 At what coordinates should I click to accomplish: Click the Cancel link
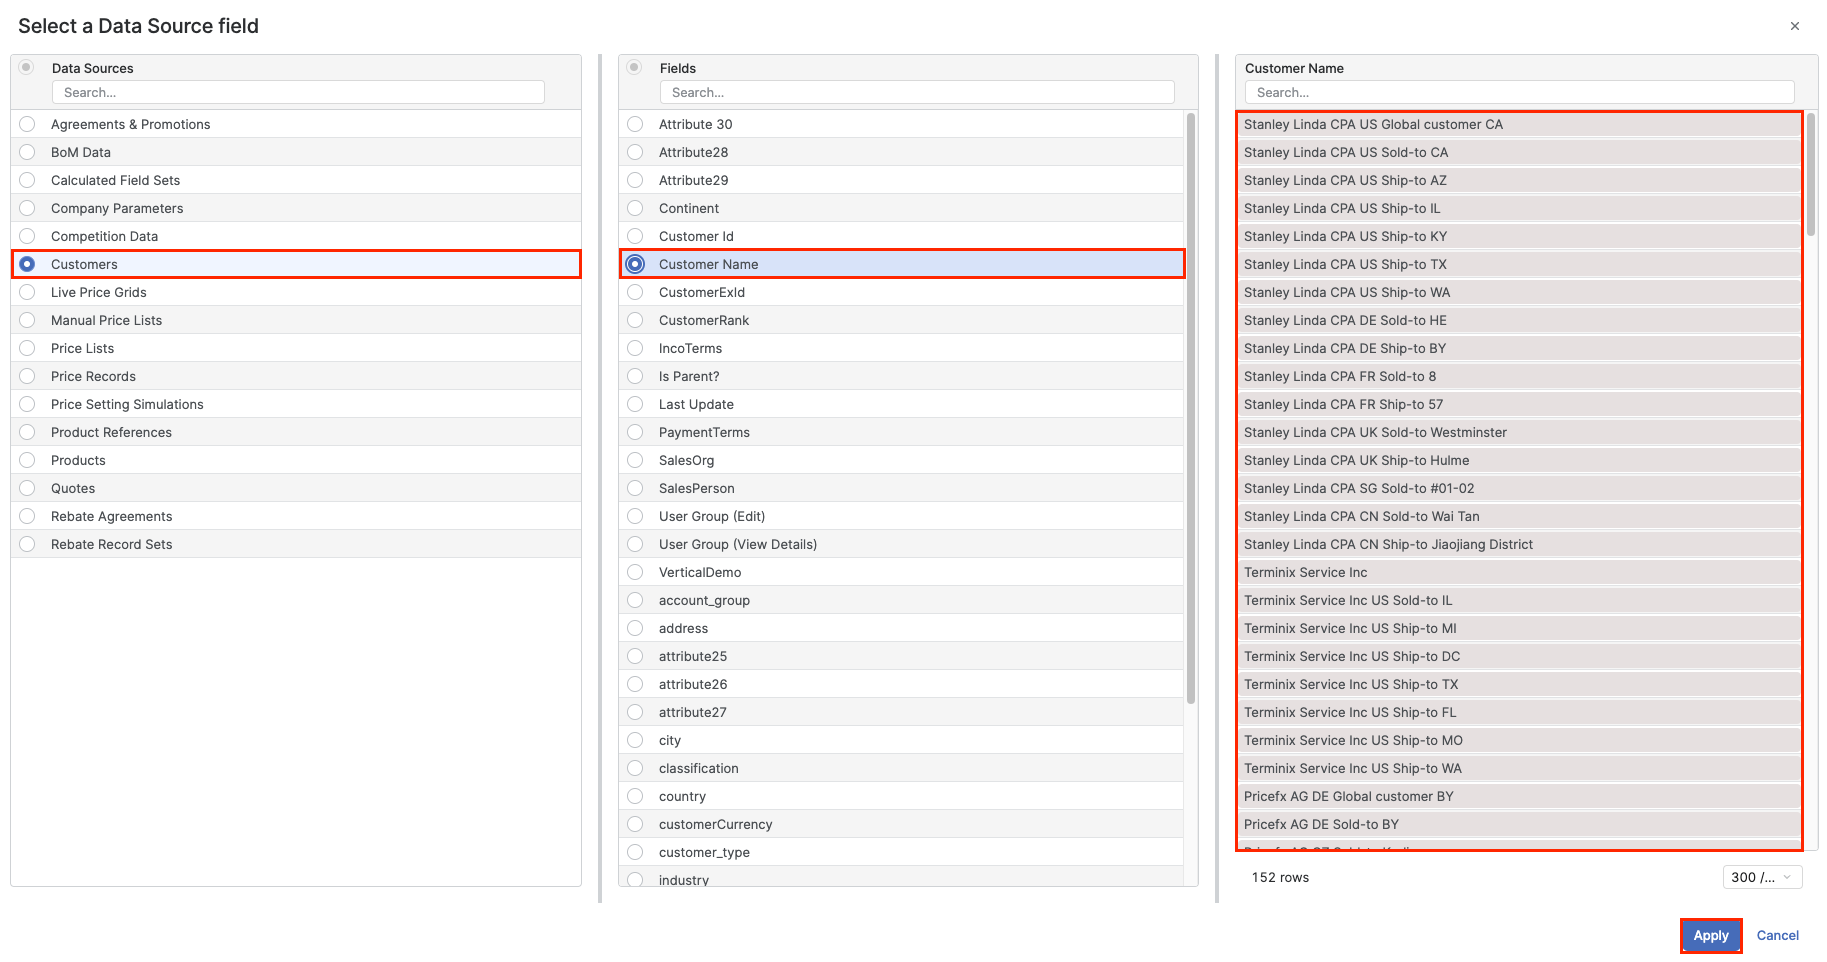click(1777, 935)
